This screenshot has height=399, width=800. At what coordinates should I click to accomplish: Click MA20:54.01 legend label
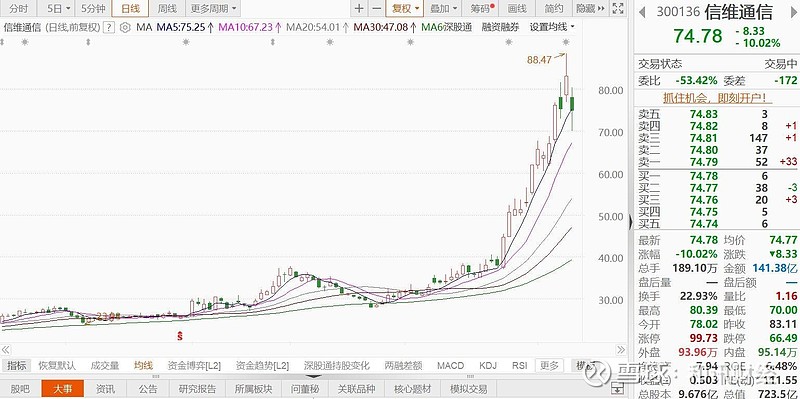click(317, 27)
